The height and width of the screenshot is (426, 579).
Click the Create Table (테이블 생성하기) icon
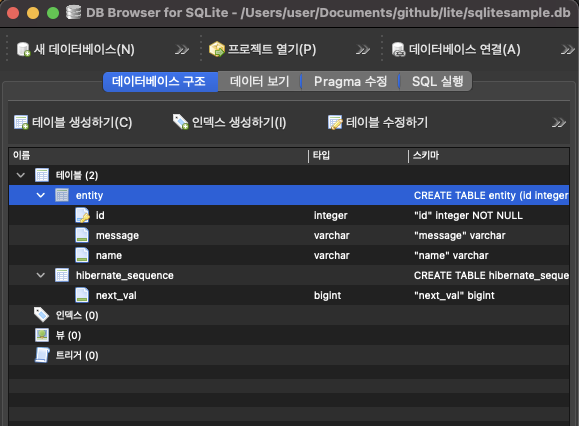(21, 122)
